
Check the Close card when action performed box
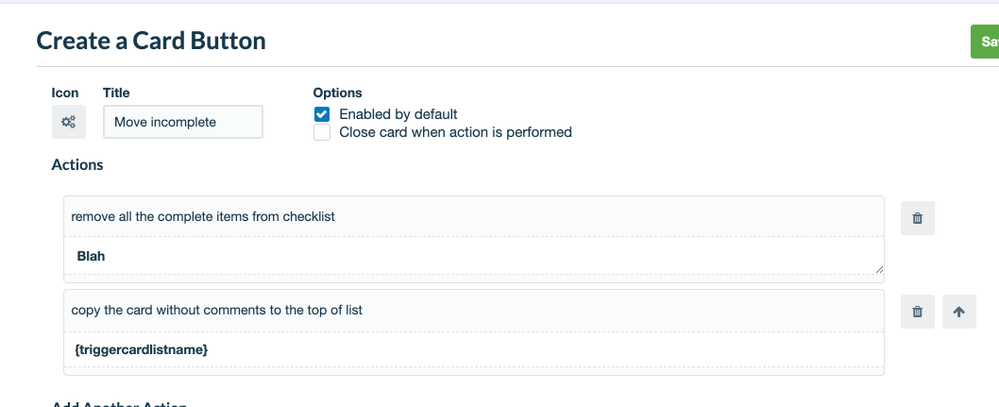(322, 132)
